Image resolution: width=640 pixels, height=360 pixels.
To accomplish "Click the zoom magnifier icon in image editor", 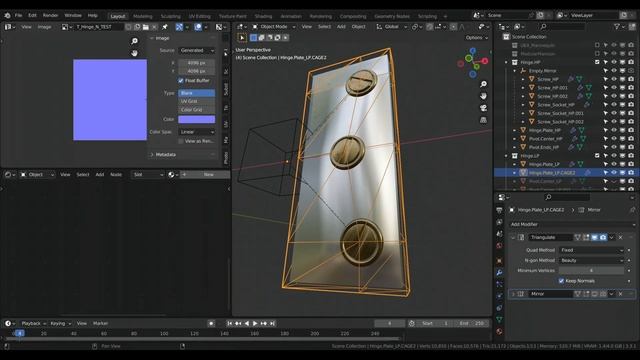I will pyautogui.click(x=134, y=41).
